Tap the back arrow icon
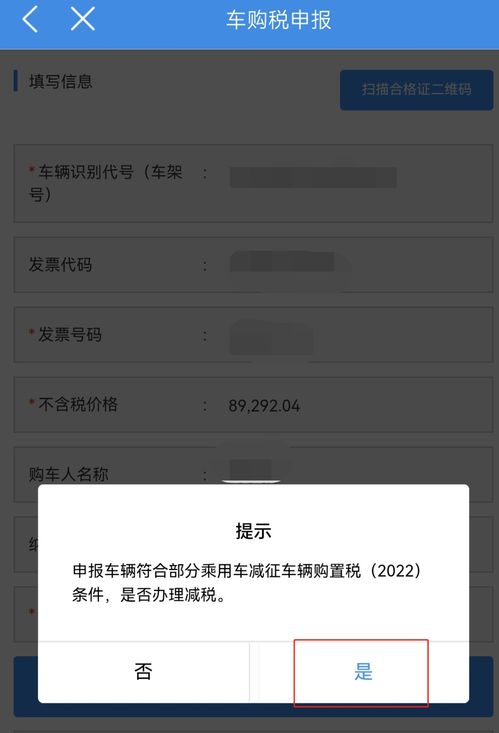The height and width of the screenshot is (733, 499). pyautogui.click(x=30, y=20)
